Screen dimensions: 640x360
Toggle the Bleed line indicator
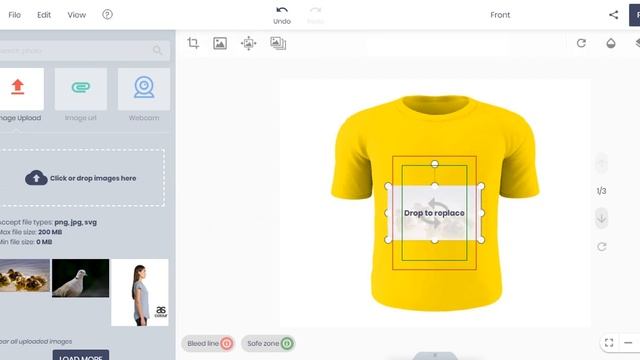pos(208,344)
